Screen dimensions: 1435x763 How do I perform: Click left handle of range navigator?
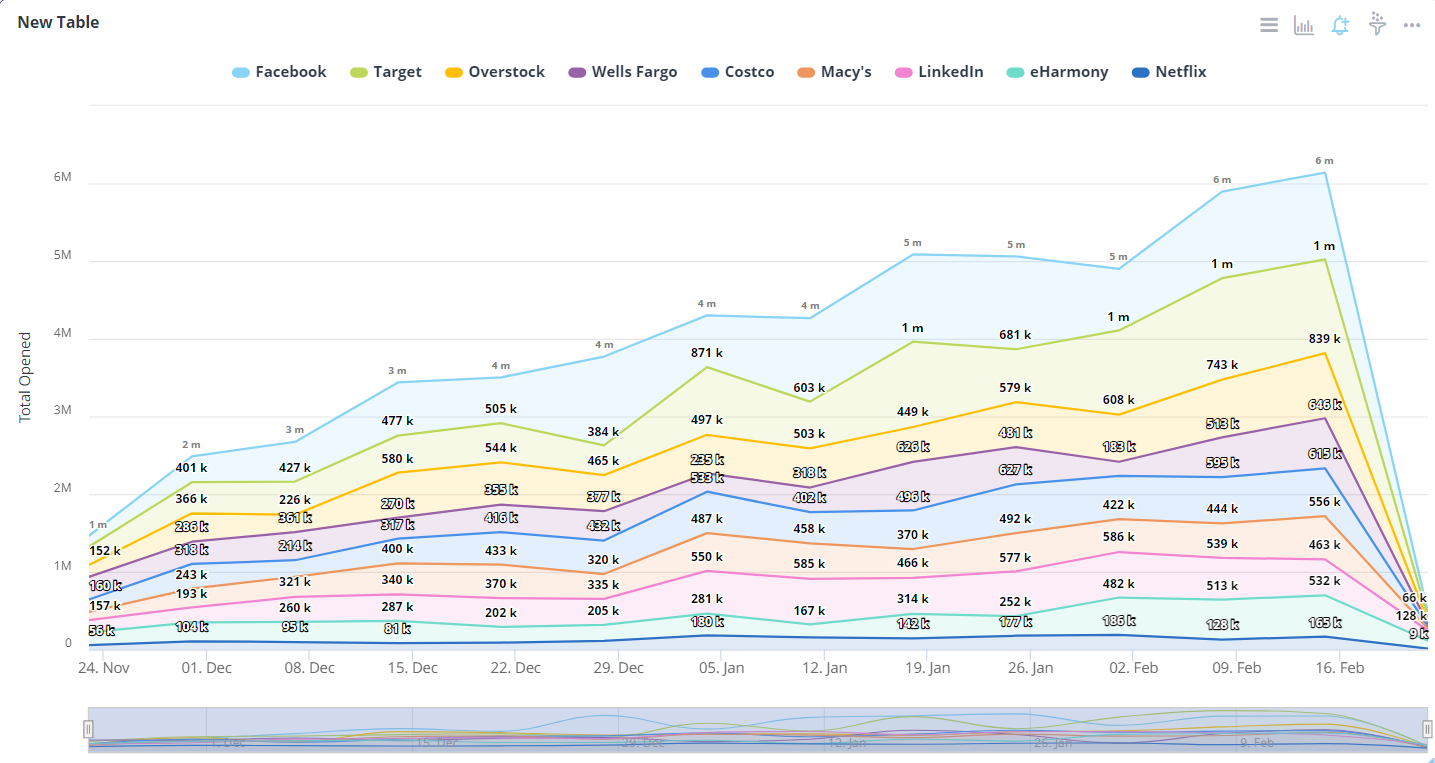coord(88,730)
